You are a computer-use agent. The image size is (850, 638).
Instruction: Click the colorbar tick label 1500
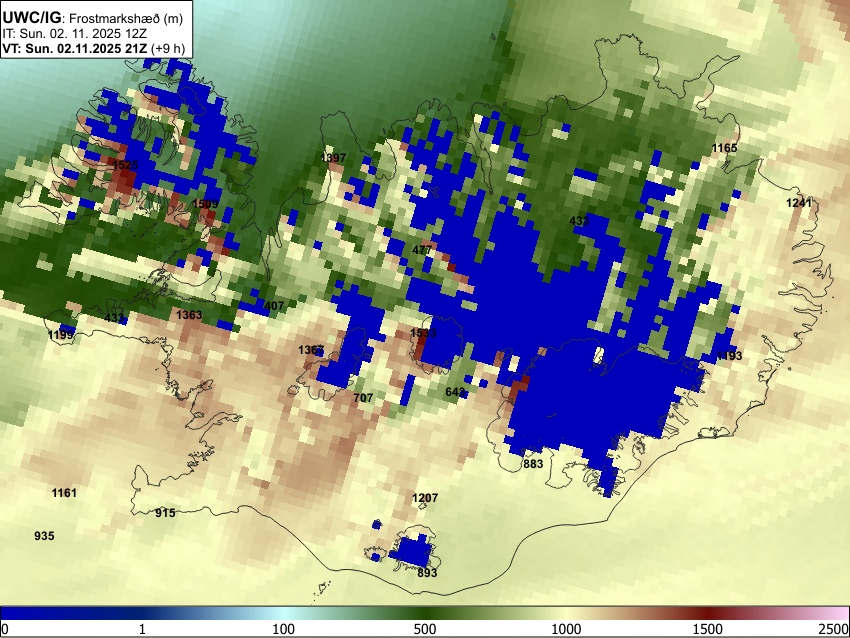708,629
